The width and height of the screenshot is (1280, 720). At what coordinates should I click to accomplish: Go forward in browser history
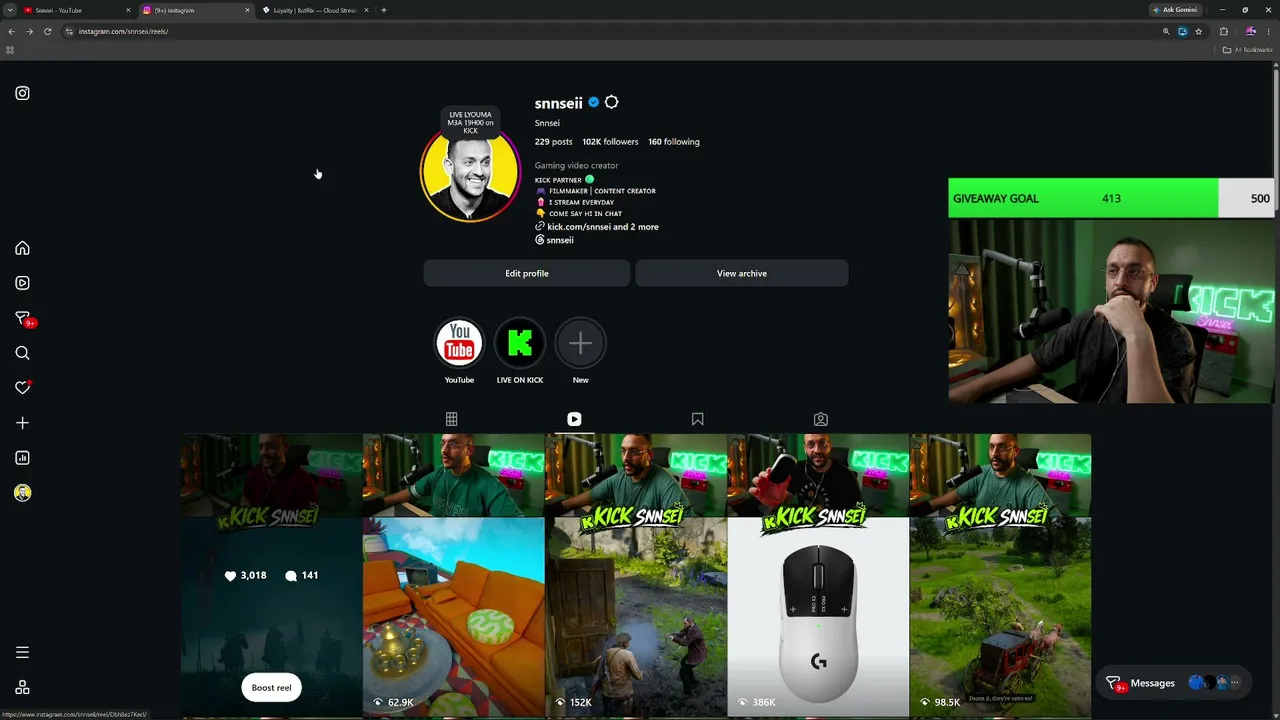click(x=29, y=31)
